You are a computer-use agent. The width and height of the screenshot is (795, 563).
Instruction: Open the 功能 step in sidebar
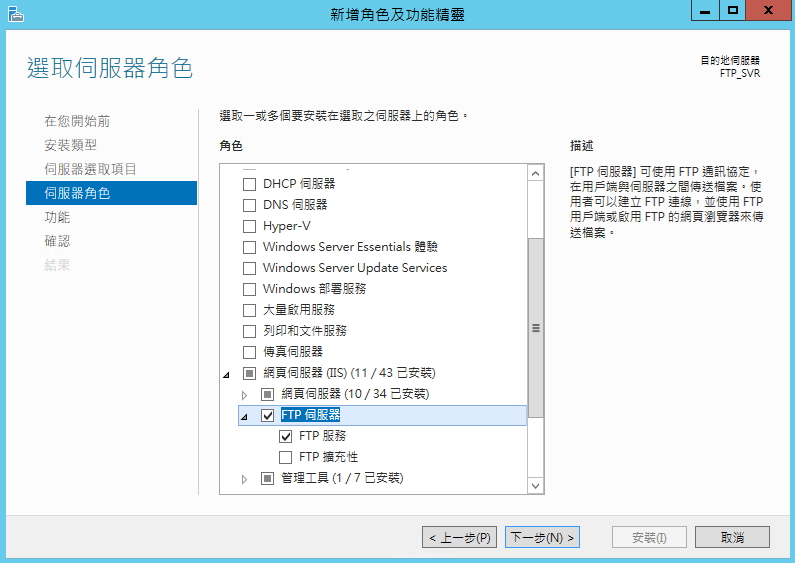click(57, 217)
